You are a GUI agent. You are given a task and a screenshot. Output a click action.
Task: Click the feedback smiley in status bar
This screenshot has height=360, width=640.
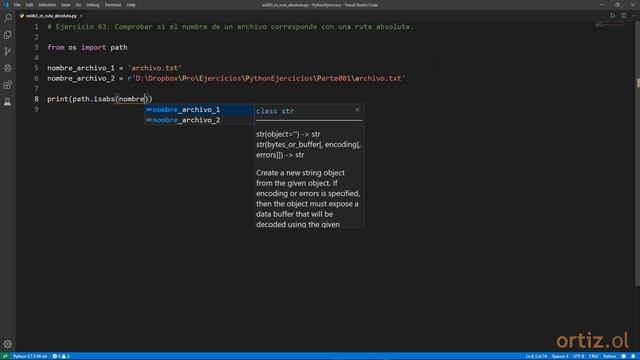[x=623, y=356]
